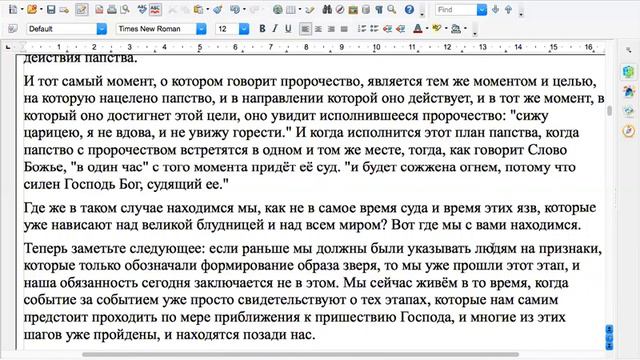Viewport: 640px width, 360px height.
Task: Click the Paste clipboard icon
Action: pos(198,9)
